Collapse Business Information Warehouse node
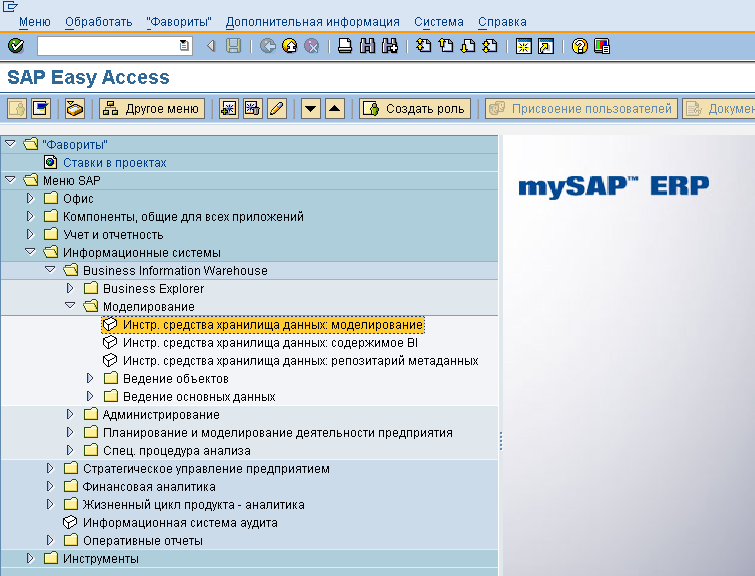The width and height of the screenshot is (755, 576). [x=50, y=270]
